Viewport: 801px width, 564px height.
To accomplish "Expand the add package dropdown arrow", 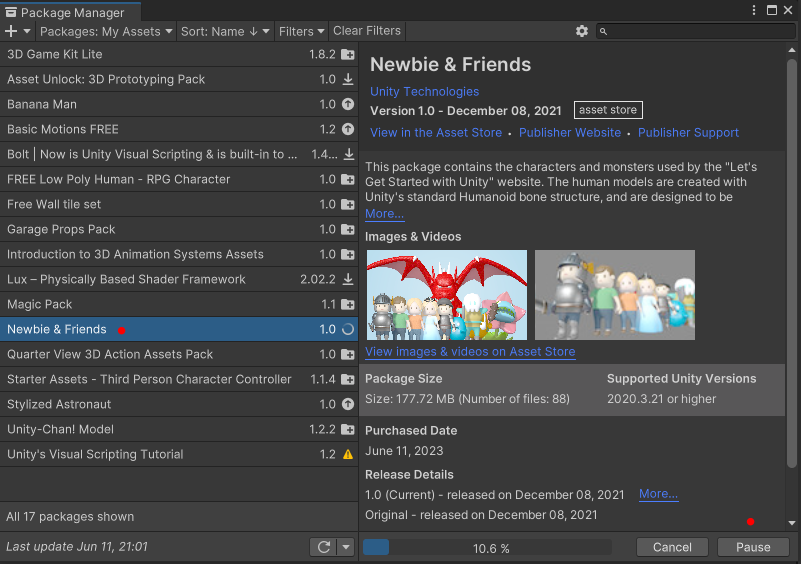I will click(27, 31).
